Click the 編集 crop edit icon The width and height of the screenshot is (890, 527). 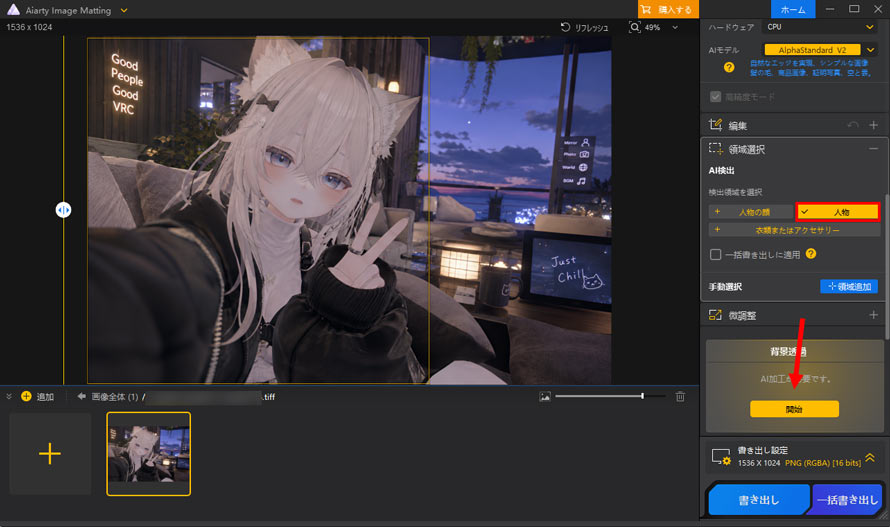715,125
